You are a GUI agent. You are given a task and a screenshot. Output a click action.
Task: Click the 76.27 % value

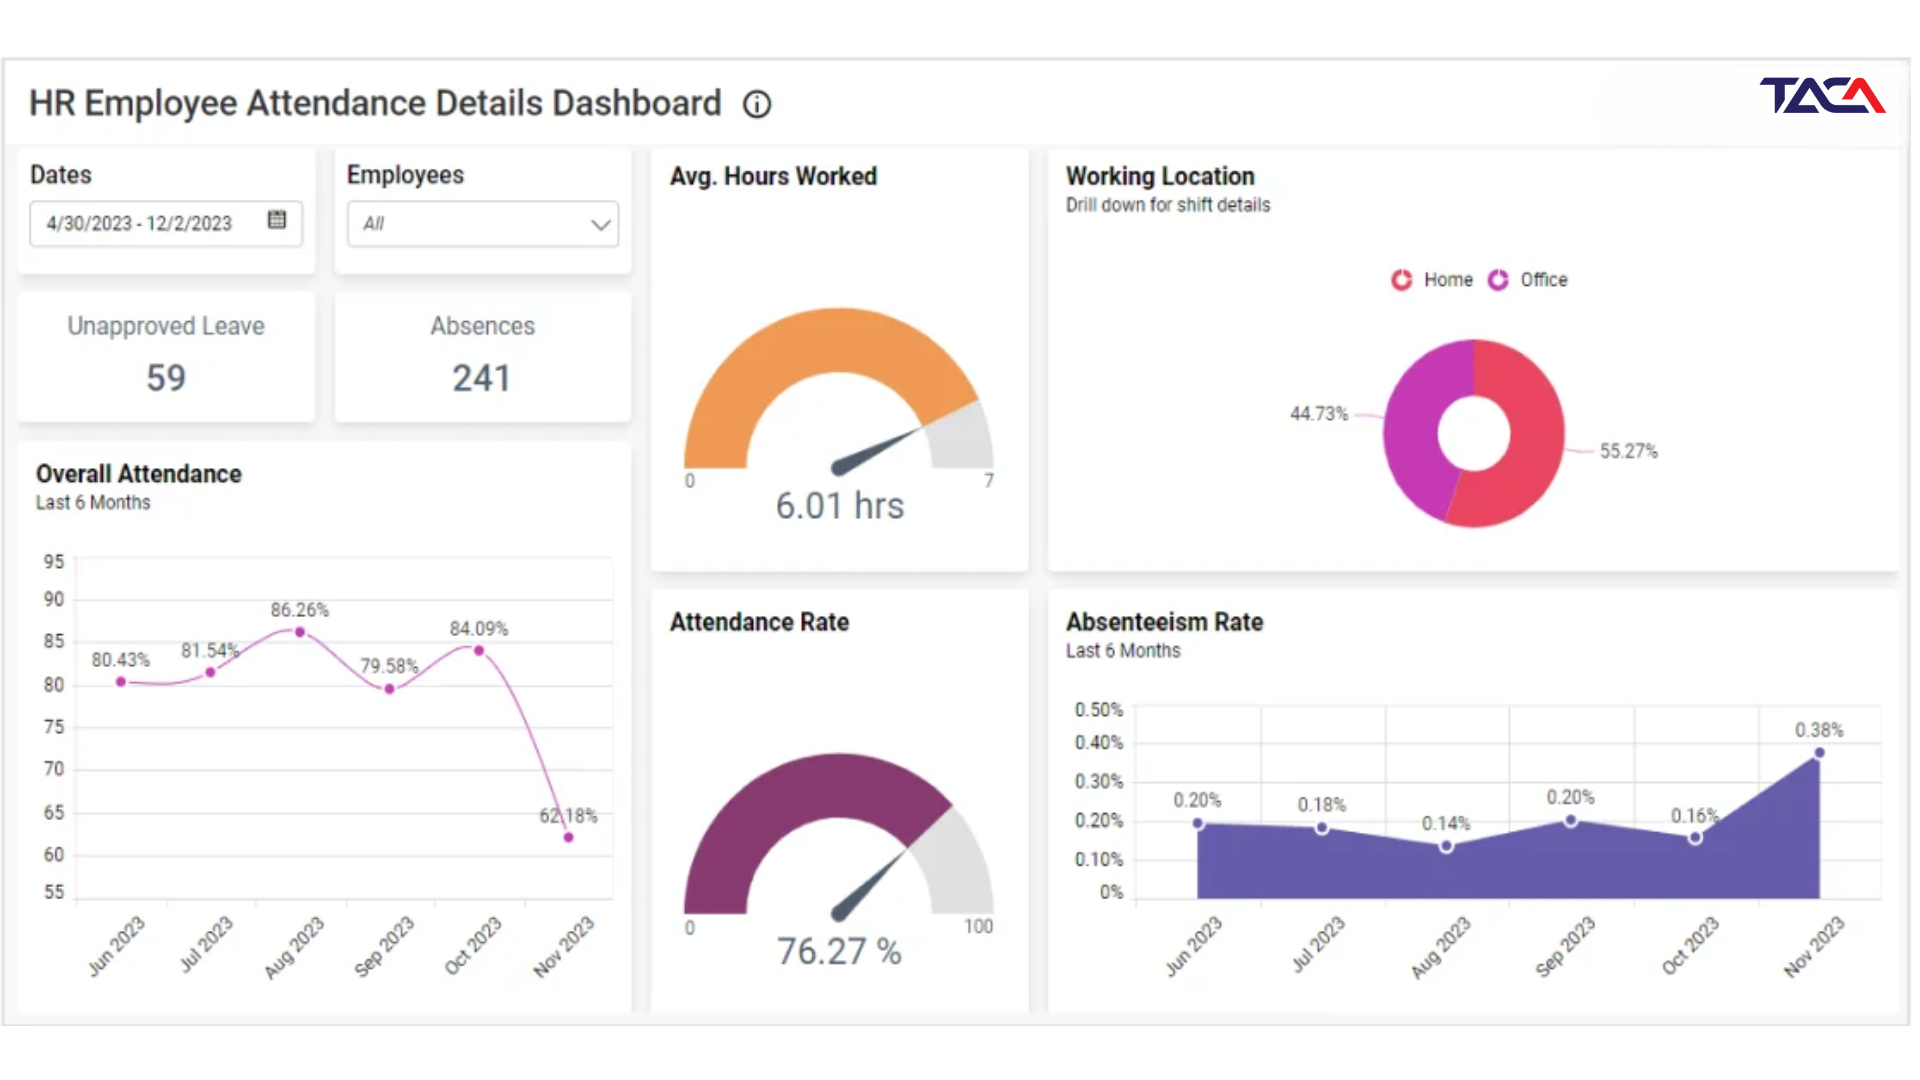tap(840, 951)
